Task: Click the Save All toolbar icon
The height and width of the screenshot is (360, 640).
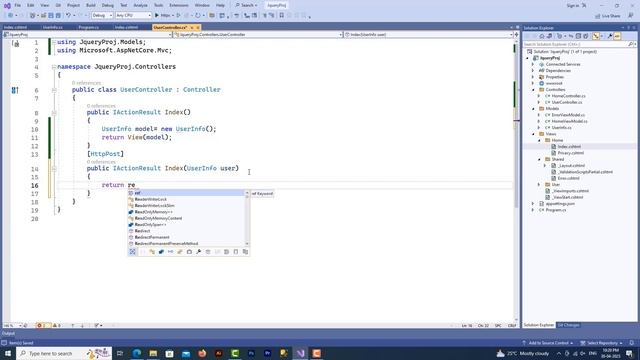Action: tap(58, 16)
